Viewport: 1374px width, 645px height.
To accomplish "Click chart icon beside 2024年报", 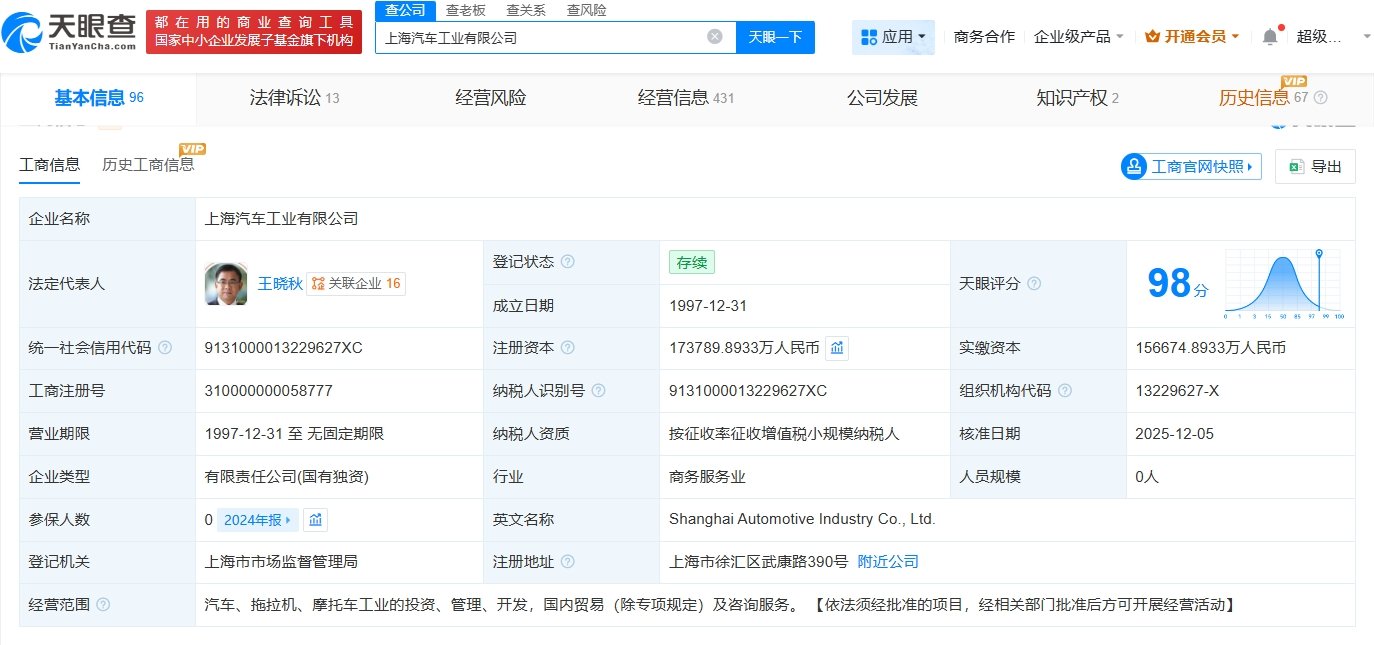I will click(315, 520).
